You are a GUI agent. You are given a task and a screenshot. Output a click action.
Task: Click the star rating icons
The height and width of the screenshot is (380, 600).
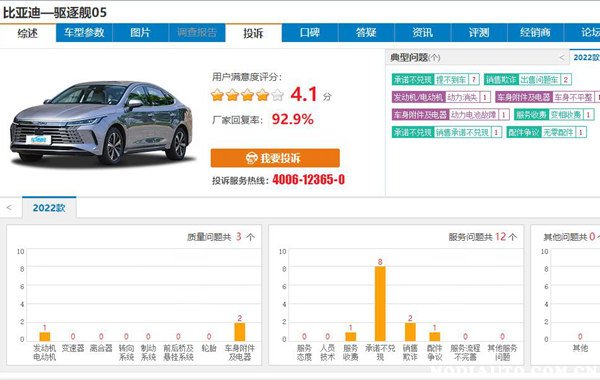[x=247, y=95]
